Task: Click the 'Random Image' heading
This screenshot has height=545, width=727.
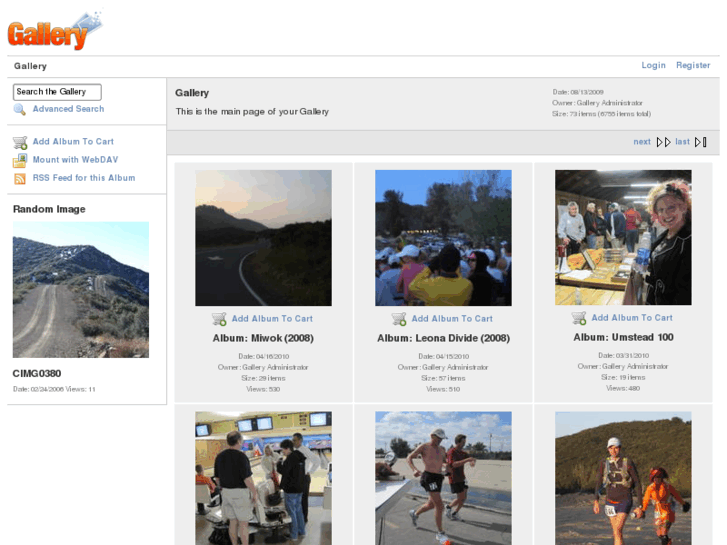Action: [49, 209]
